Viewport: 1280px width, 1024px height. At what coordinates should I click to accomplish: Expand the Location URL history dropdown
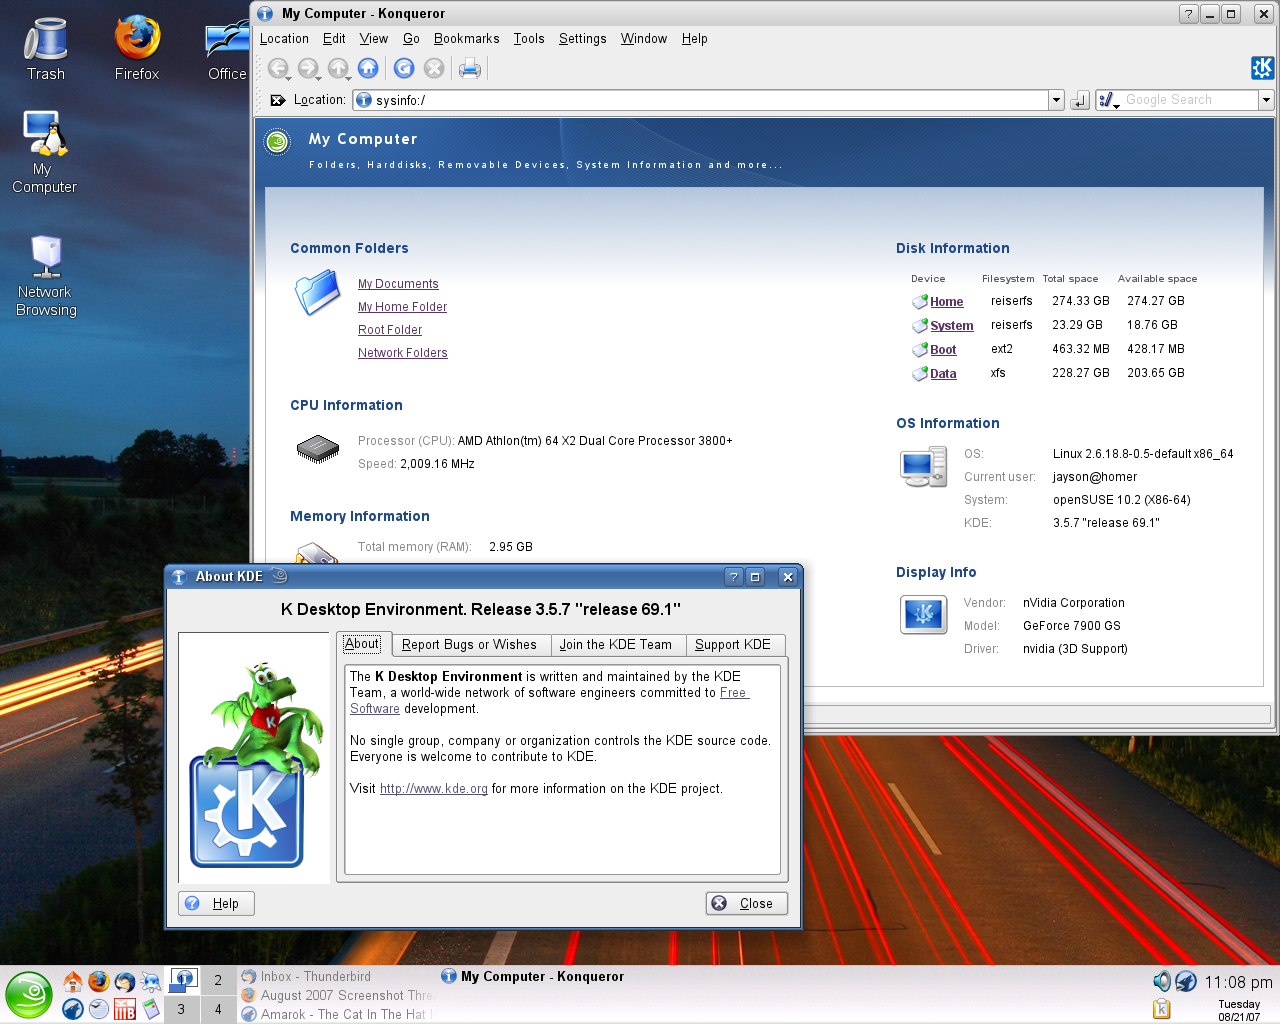(1056, 100)
